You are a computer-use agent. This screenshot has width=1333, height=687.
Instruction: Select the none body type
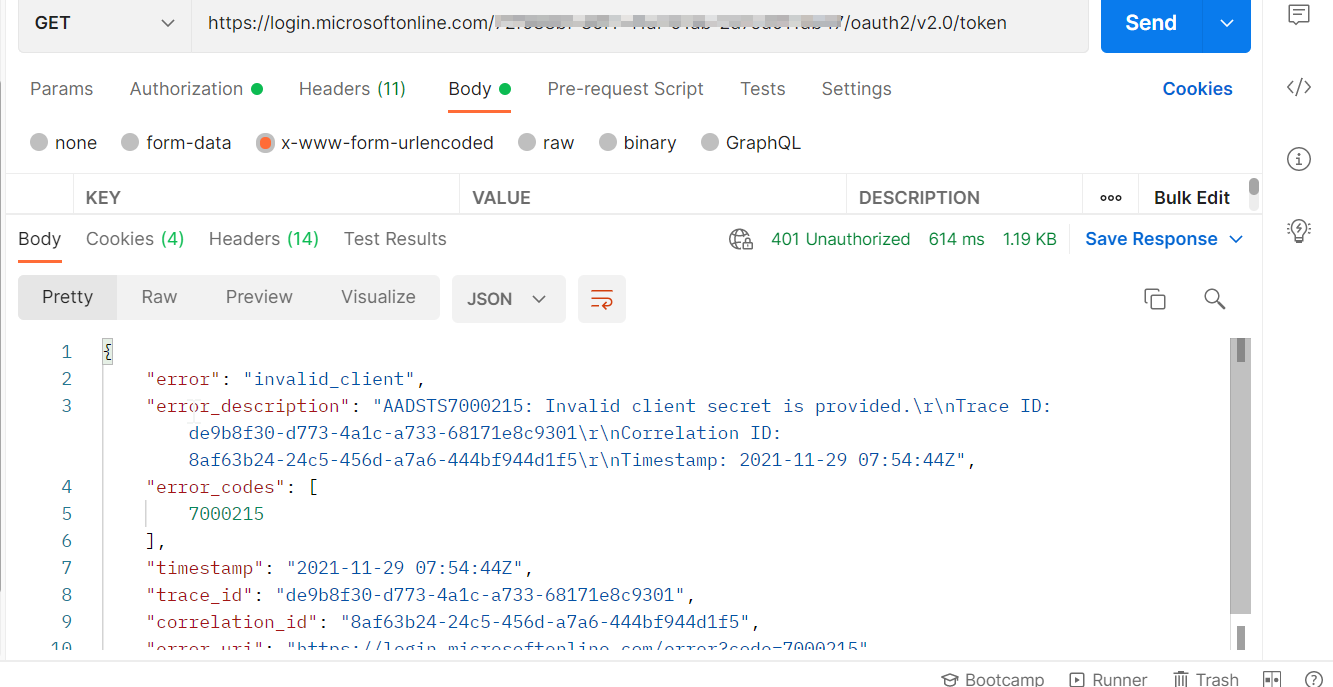[64, 143]
